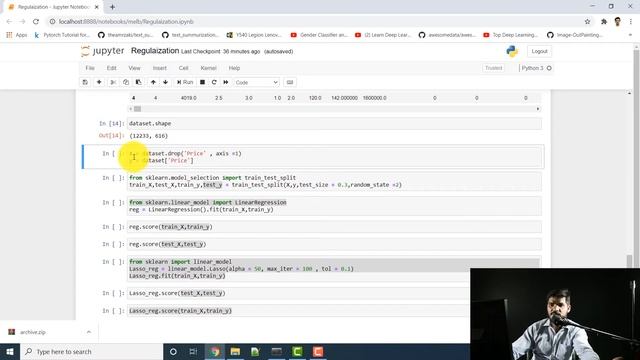Open the File menu
The height and width of the screenshot is (360, 640).
coord(90,68)
